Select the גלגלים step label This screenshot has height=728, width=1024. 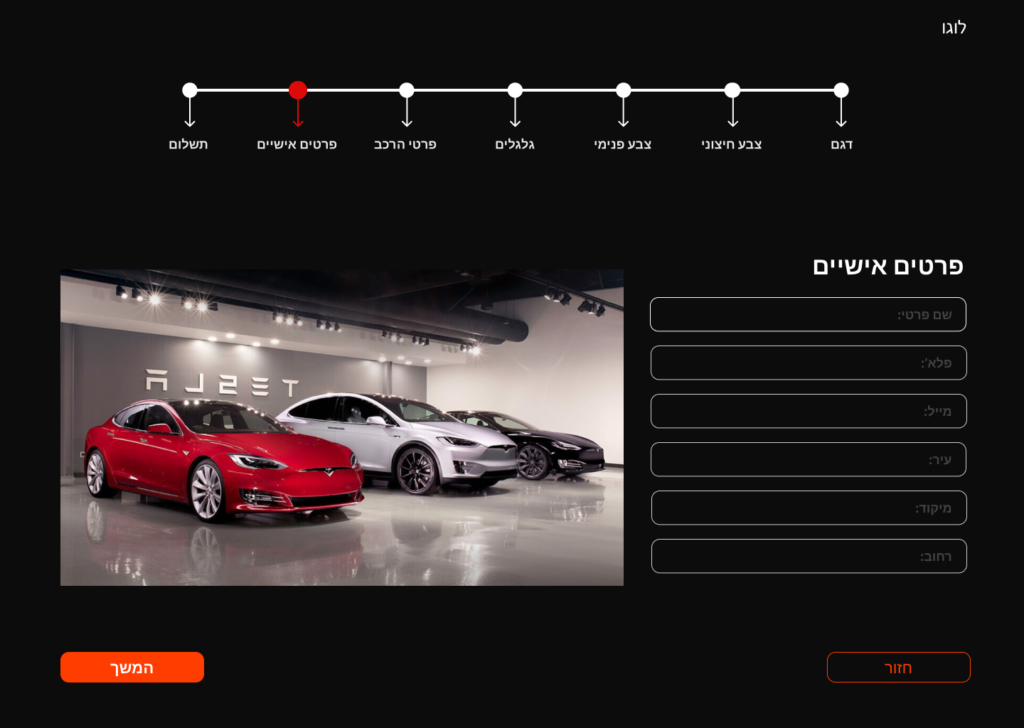[514, 144]
